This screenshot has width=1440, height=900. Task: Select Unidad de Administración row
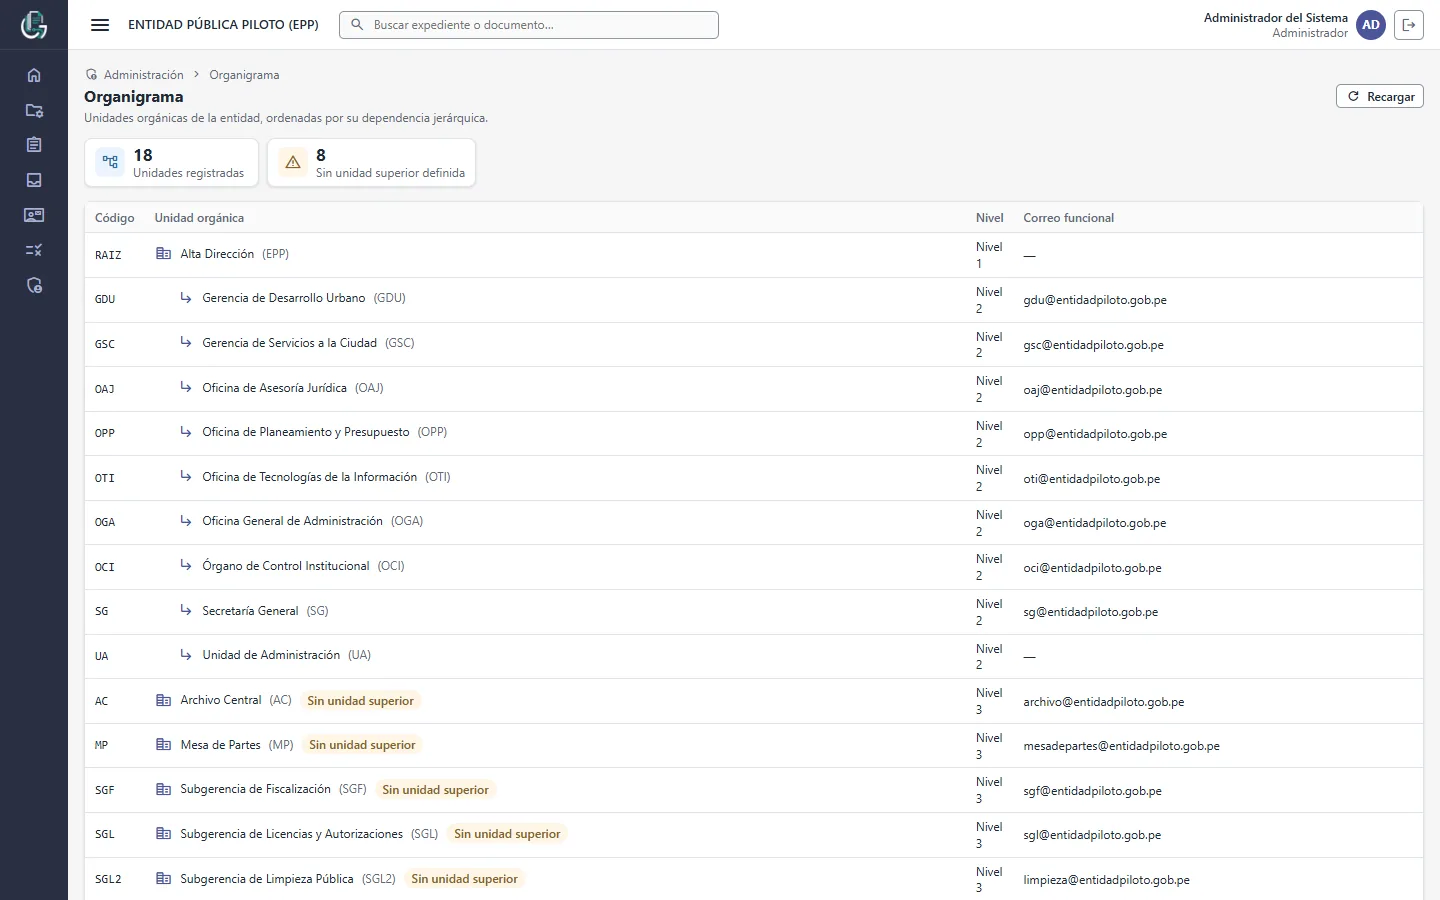pyautogui.click(x=754, y=656)
